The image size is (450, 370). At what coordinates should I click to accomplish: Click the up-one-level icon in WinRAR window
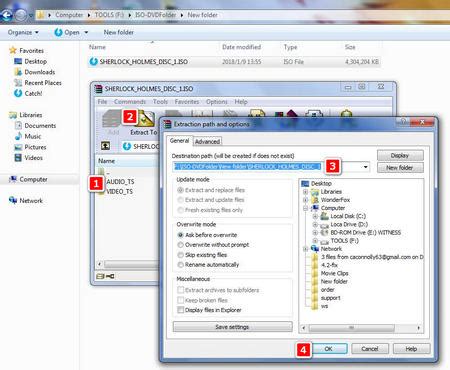coord(105,146)
